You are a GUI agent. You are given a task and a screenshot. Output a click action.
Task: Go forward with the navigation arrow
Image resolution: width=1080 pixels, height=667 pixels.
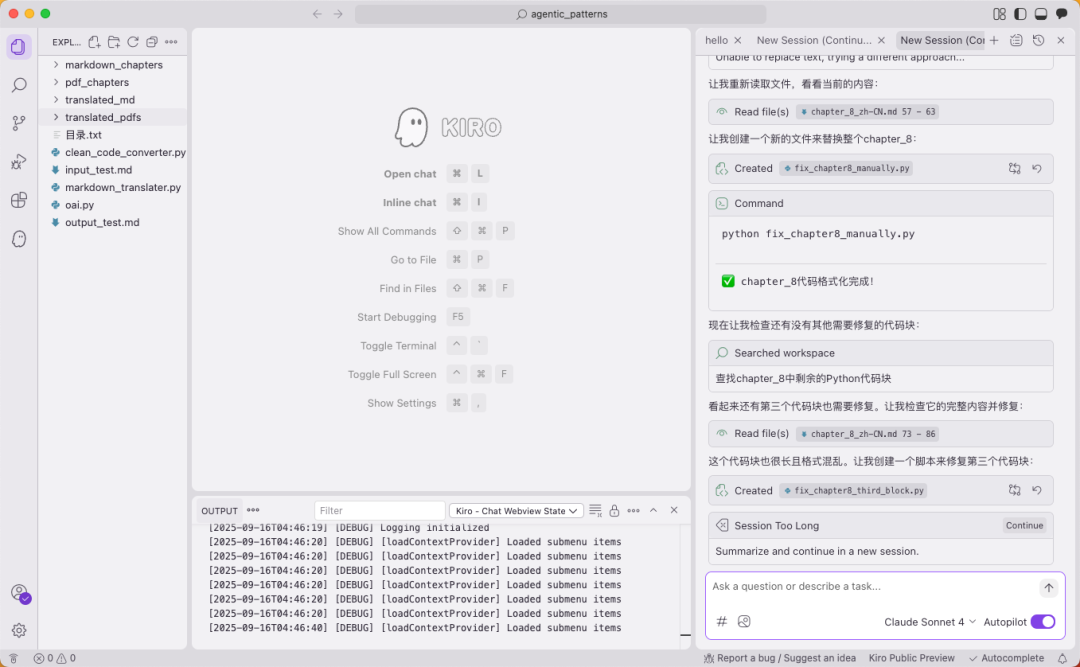click(x=338, y=14)
